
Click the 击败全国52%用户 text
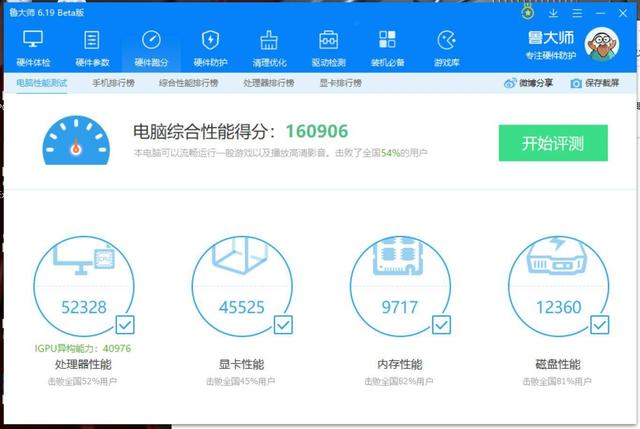click(x=82, y=381)
